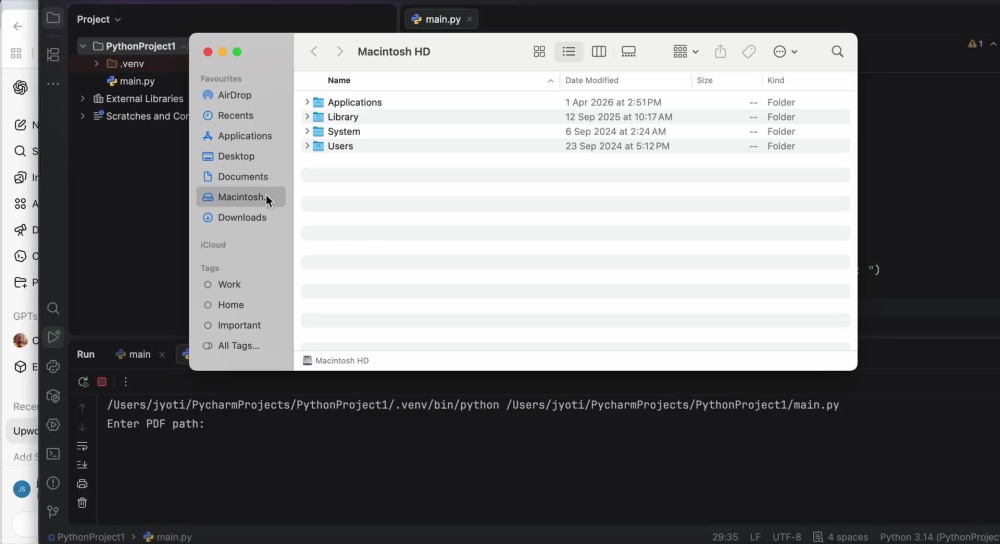The height and width of the screenshot is (544, 1000).
Task: Change the UTF-8 file encoding in status bar
Action: pos(786,537)
